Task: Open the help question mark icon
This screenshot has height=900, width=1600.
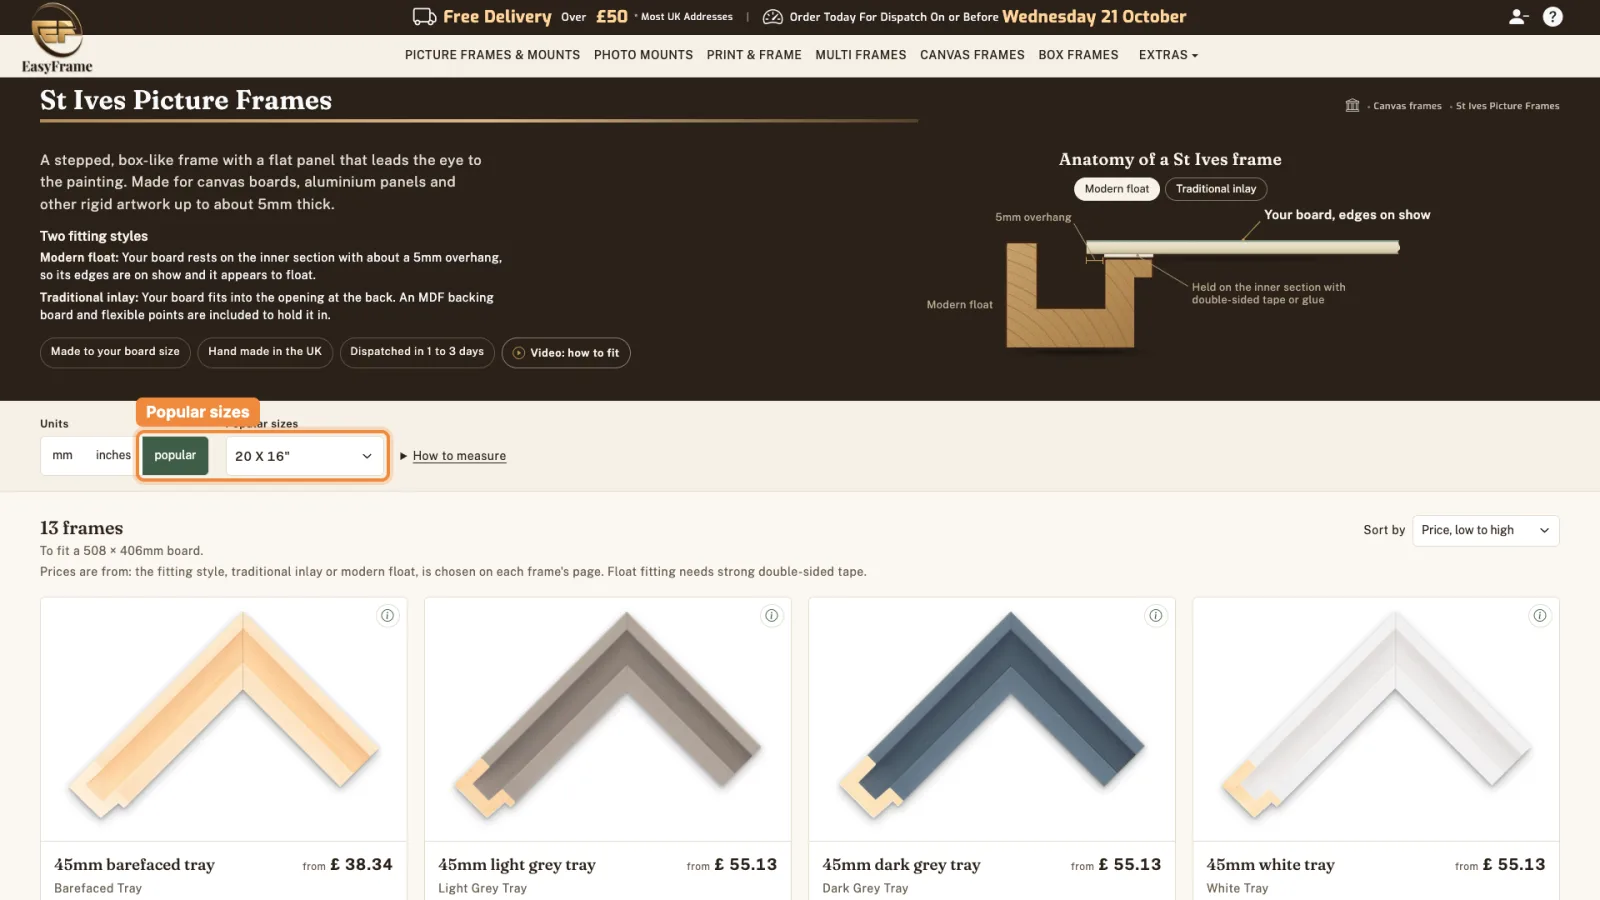Action: click(1553, 17)
